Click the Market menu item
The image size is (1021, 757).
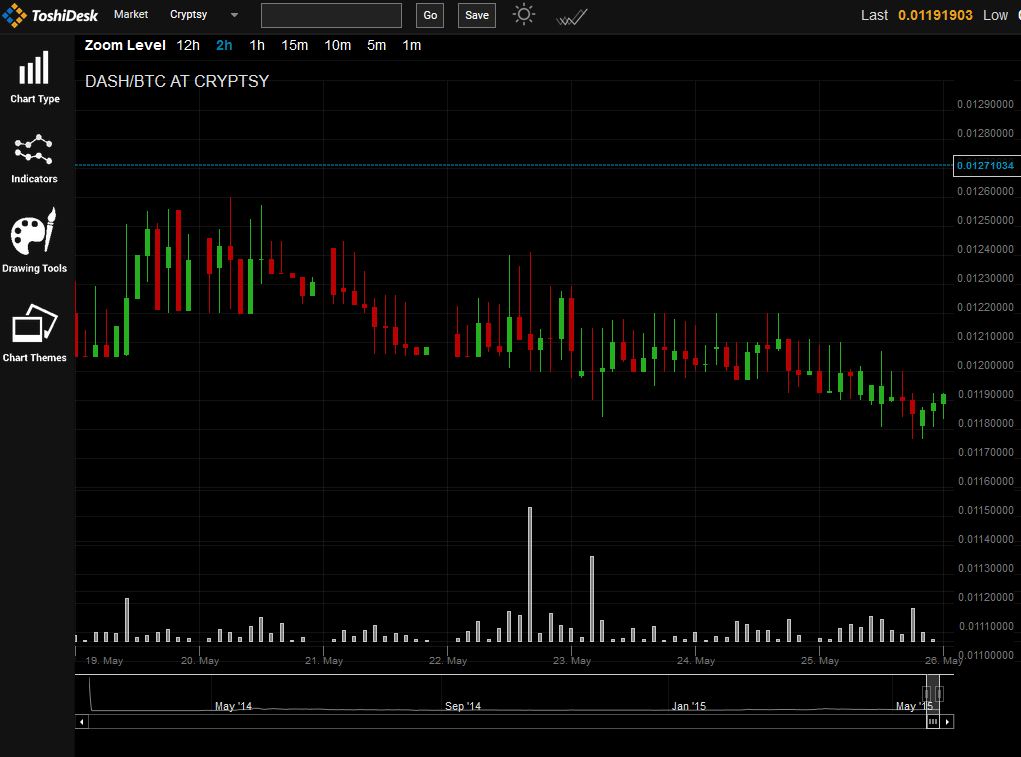(x=131, y=14)
